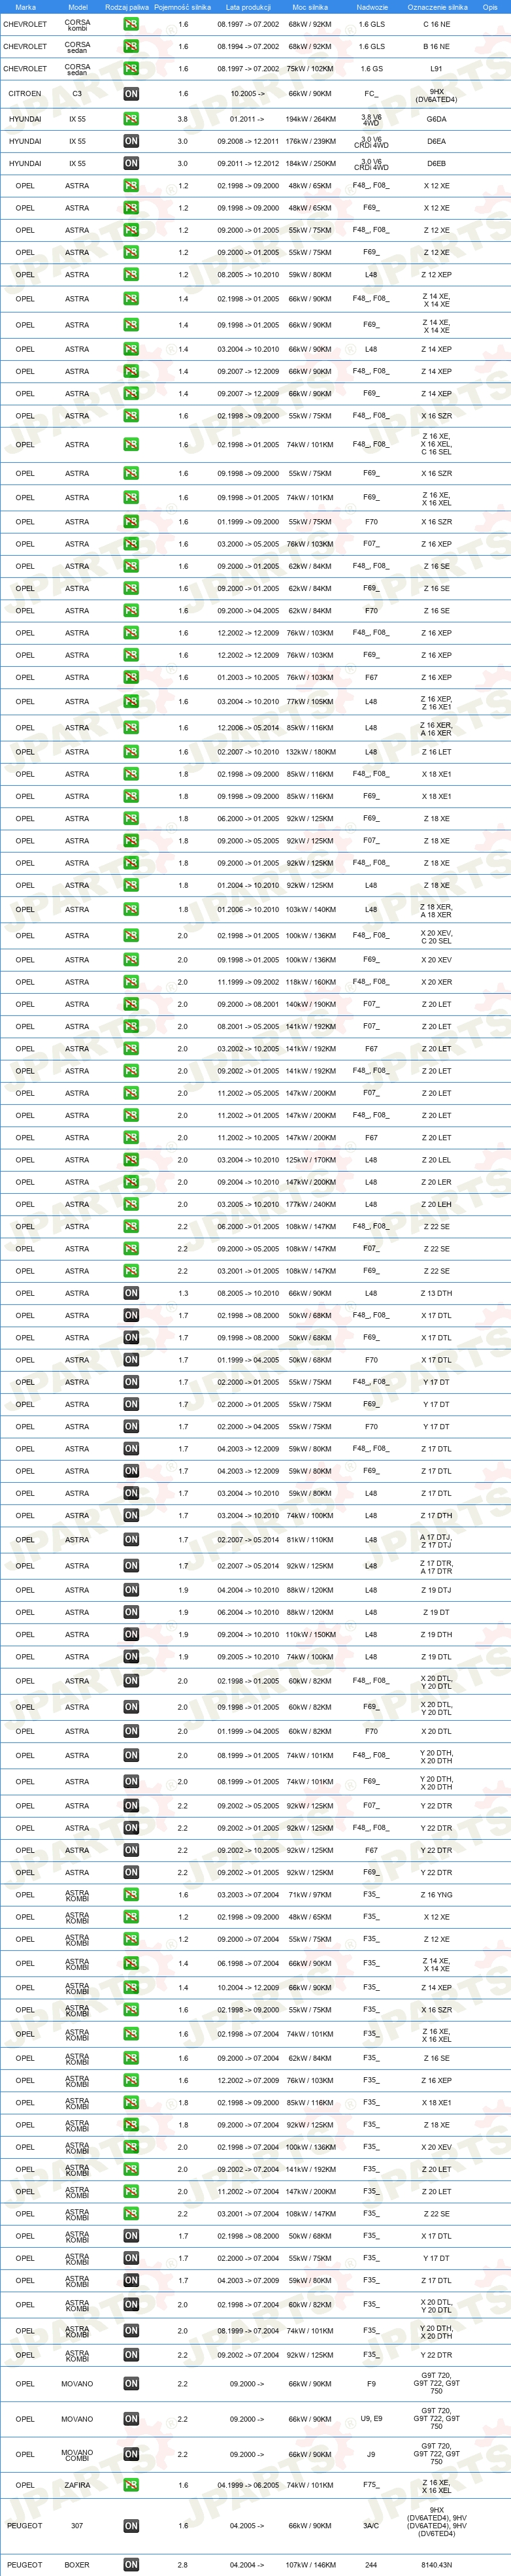Click diesel ON icon in Astra Z 17 DTH row

(131, 1515)
